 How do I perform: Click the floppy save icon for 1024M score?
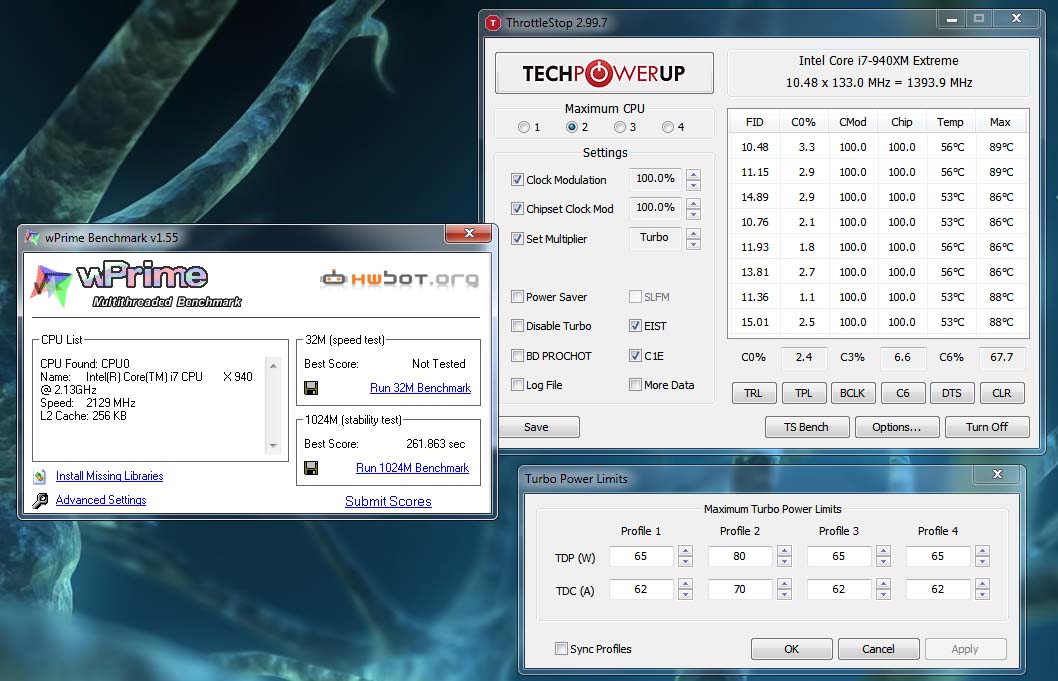pyautogui.click(x=311, y=468)
